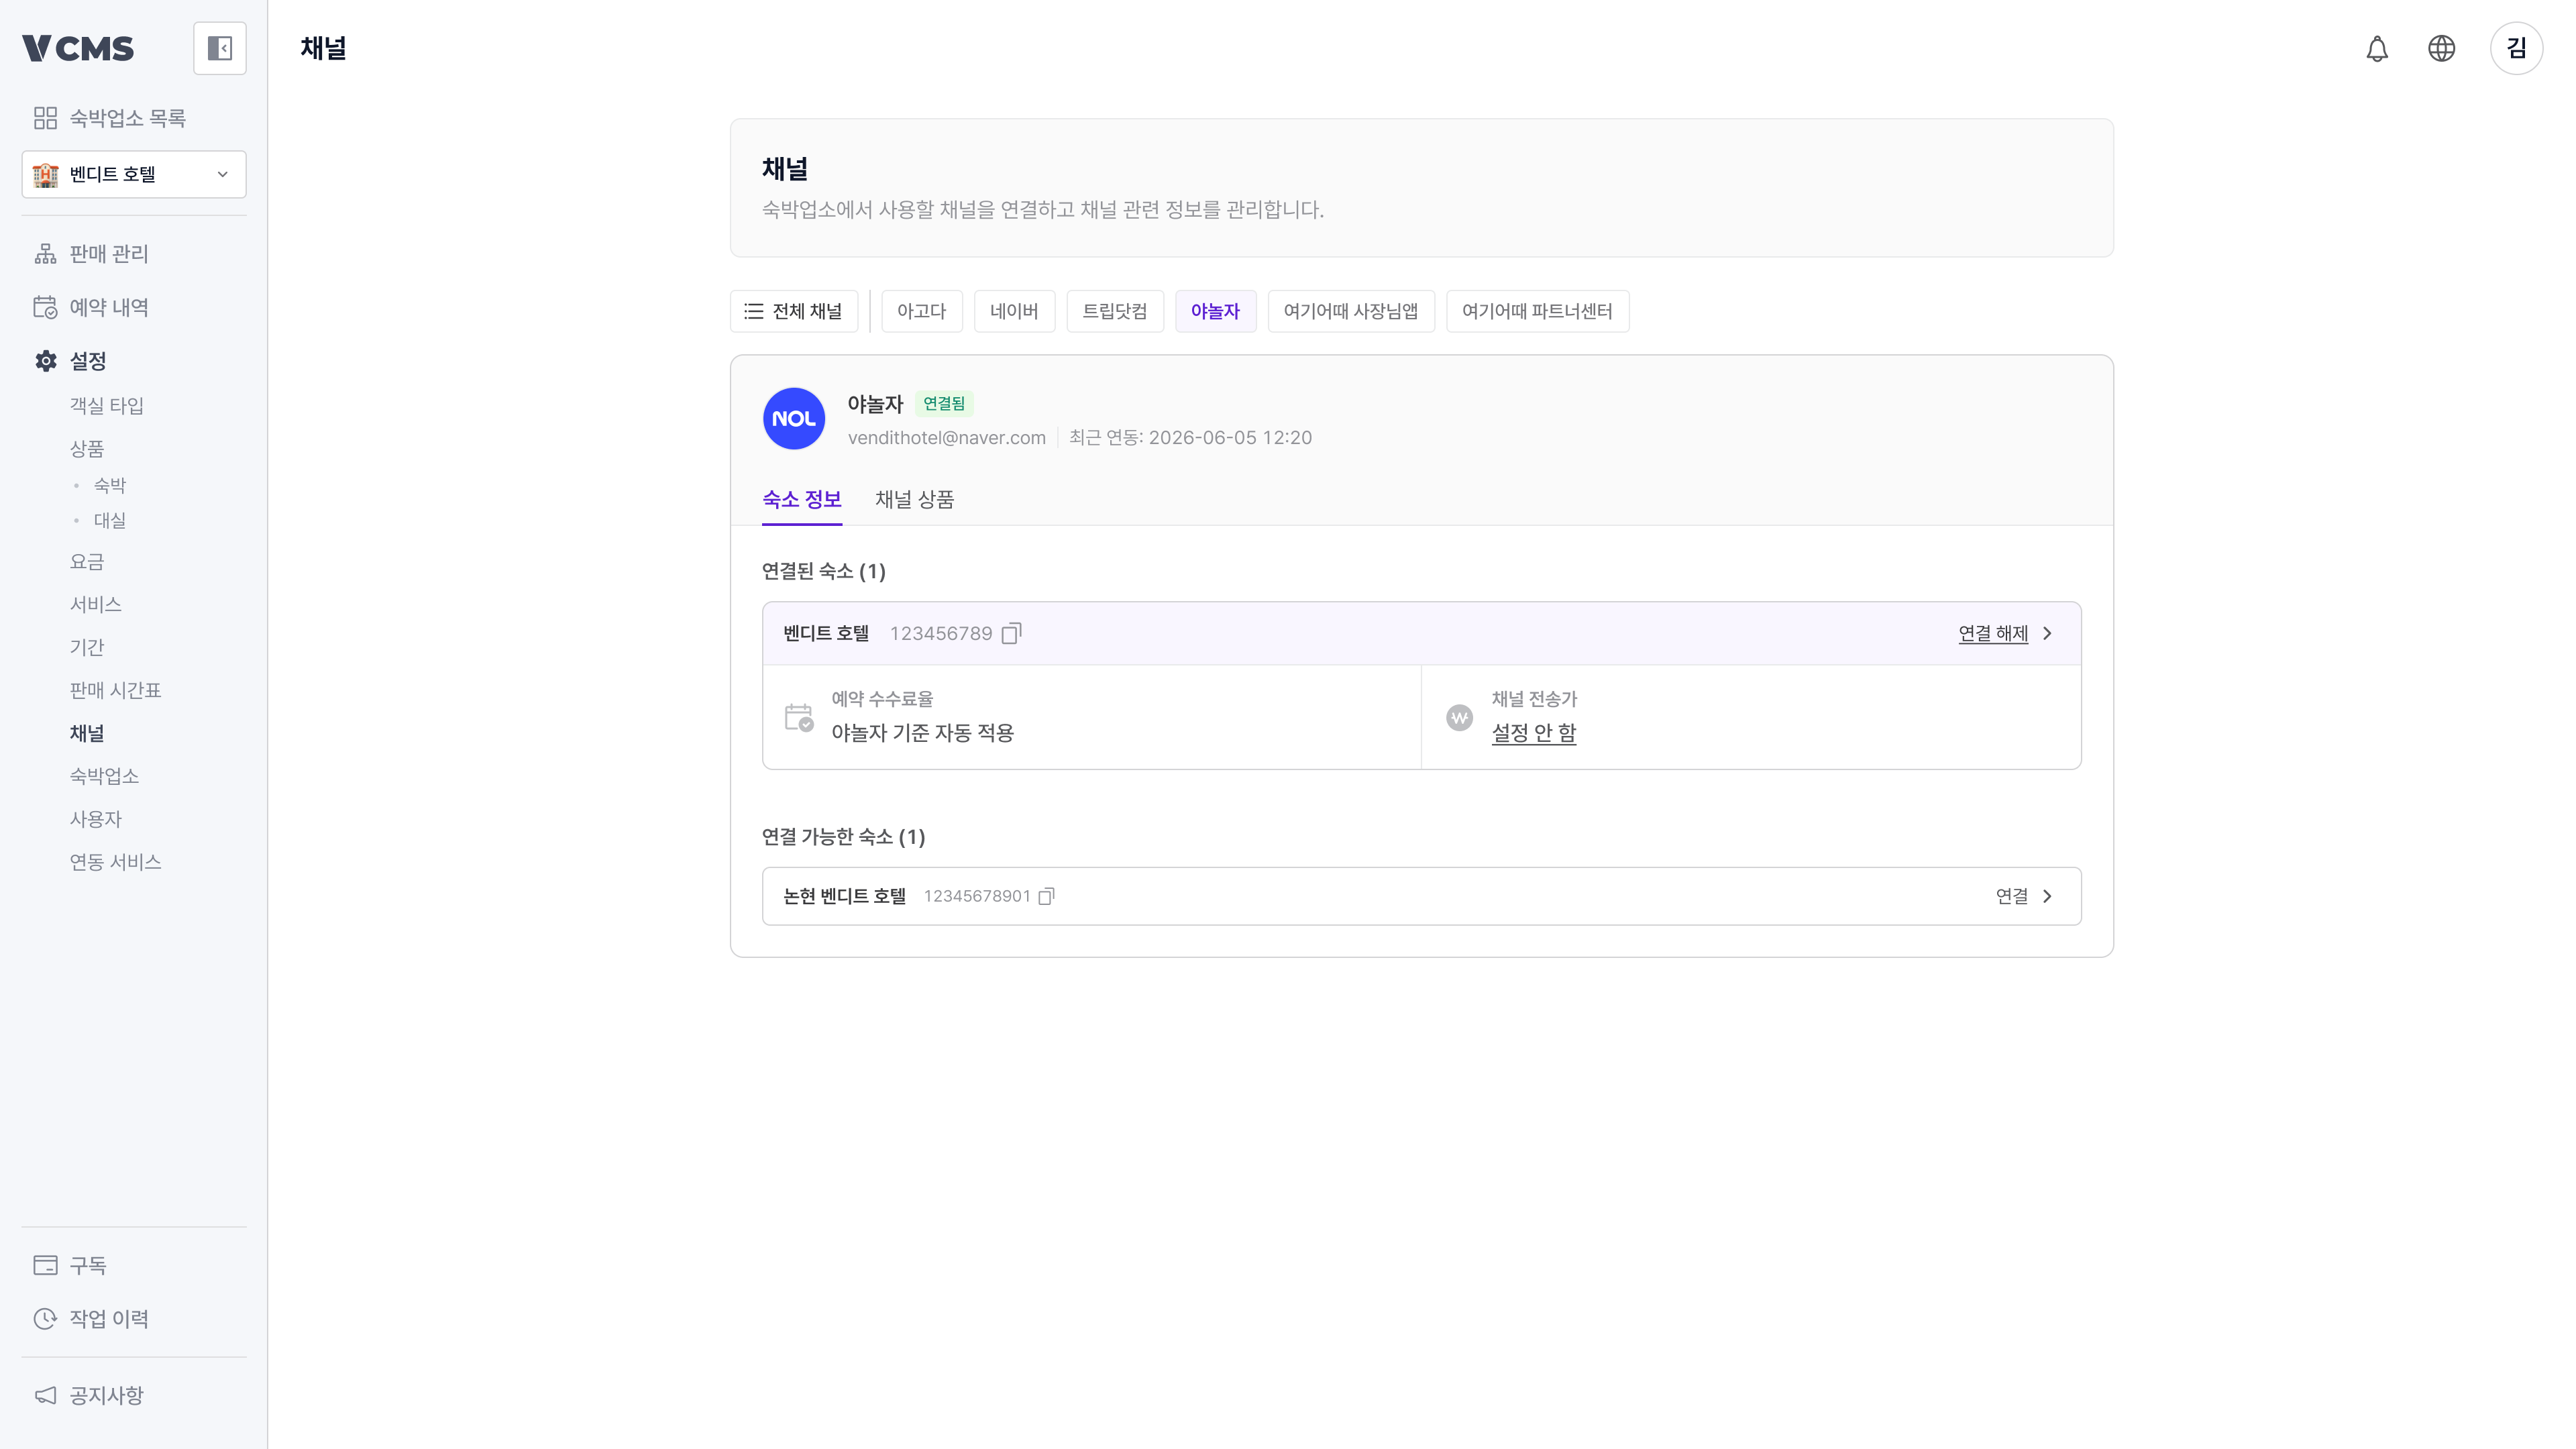Viewport: 2576px width, 1449px height.
Task: Open 숙박업소 settings in sidebar
Action: [104, 776]
